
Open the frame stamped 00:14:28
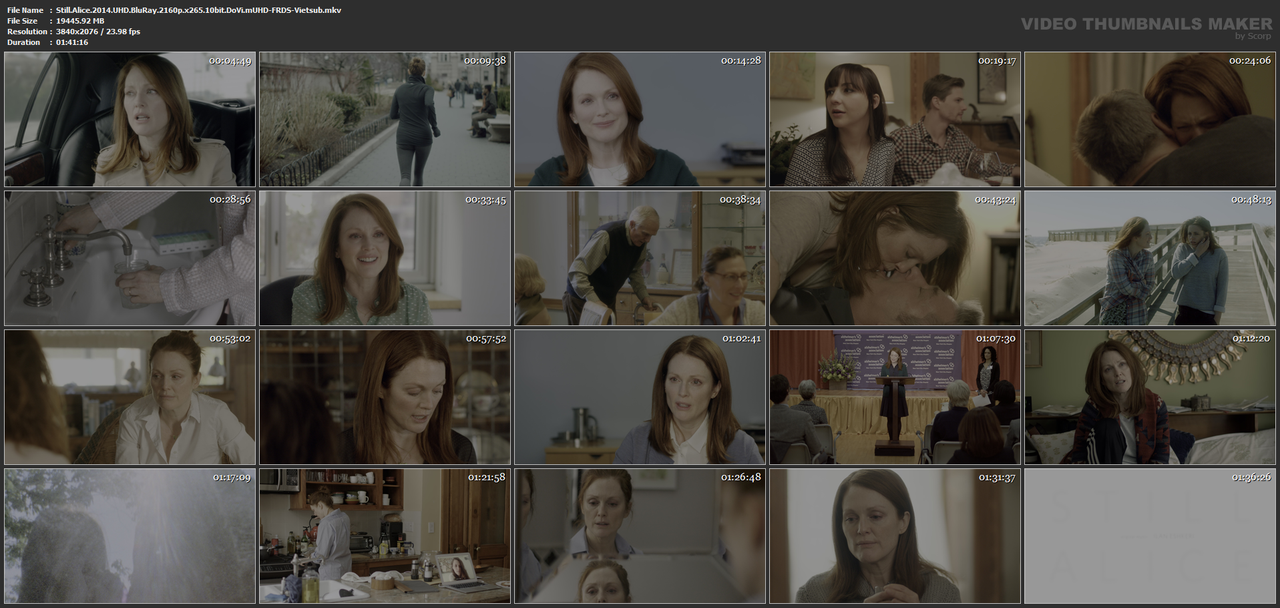640,120
